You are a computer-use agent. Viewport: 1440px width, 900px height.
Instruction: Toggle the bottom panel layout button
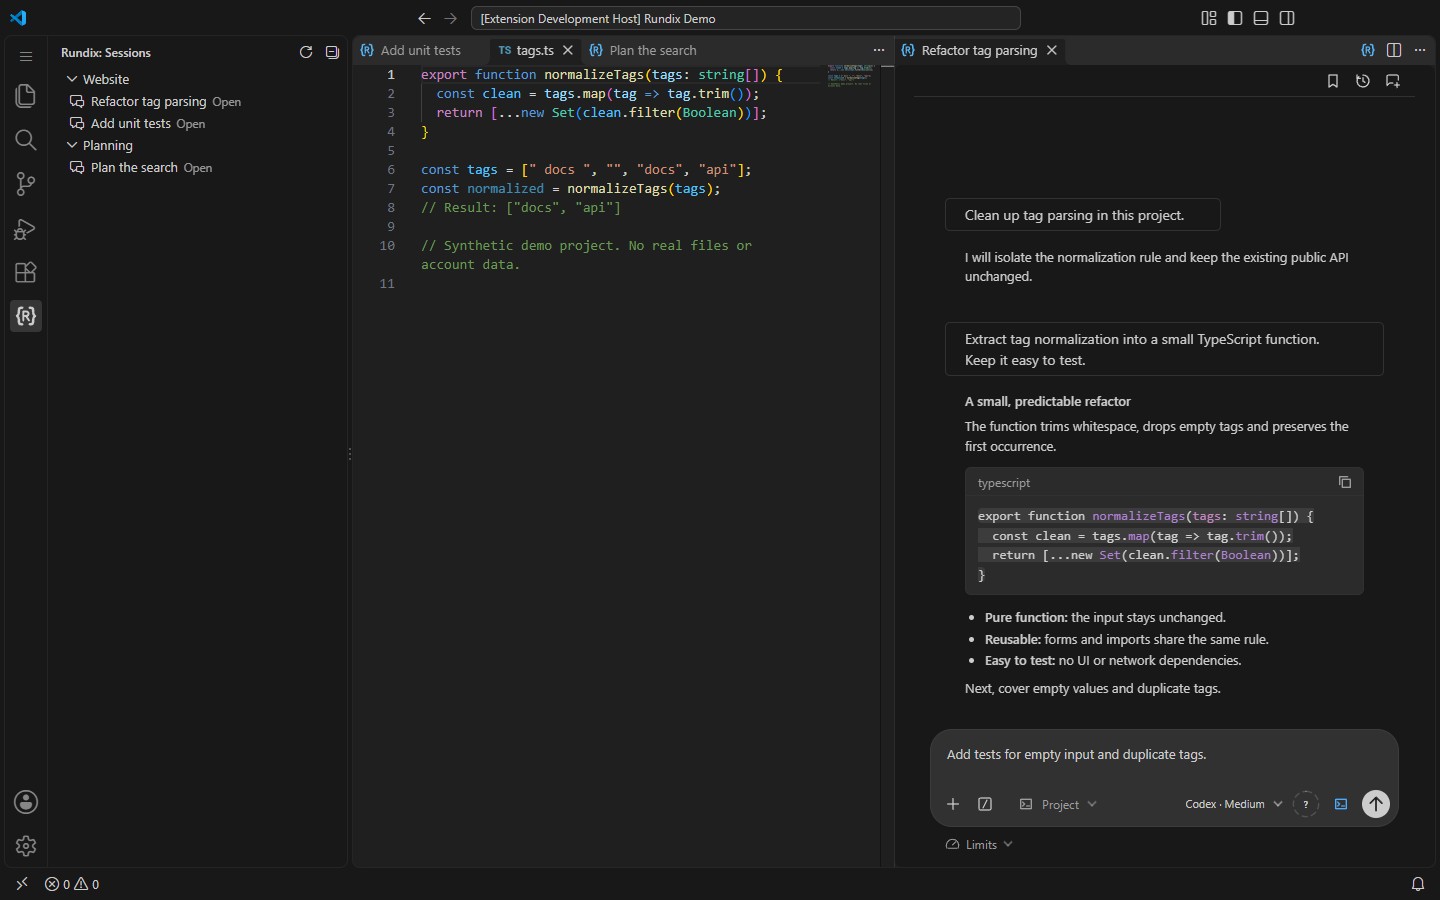point(1261,18)
